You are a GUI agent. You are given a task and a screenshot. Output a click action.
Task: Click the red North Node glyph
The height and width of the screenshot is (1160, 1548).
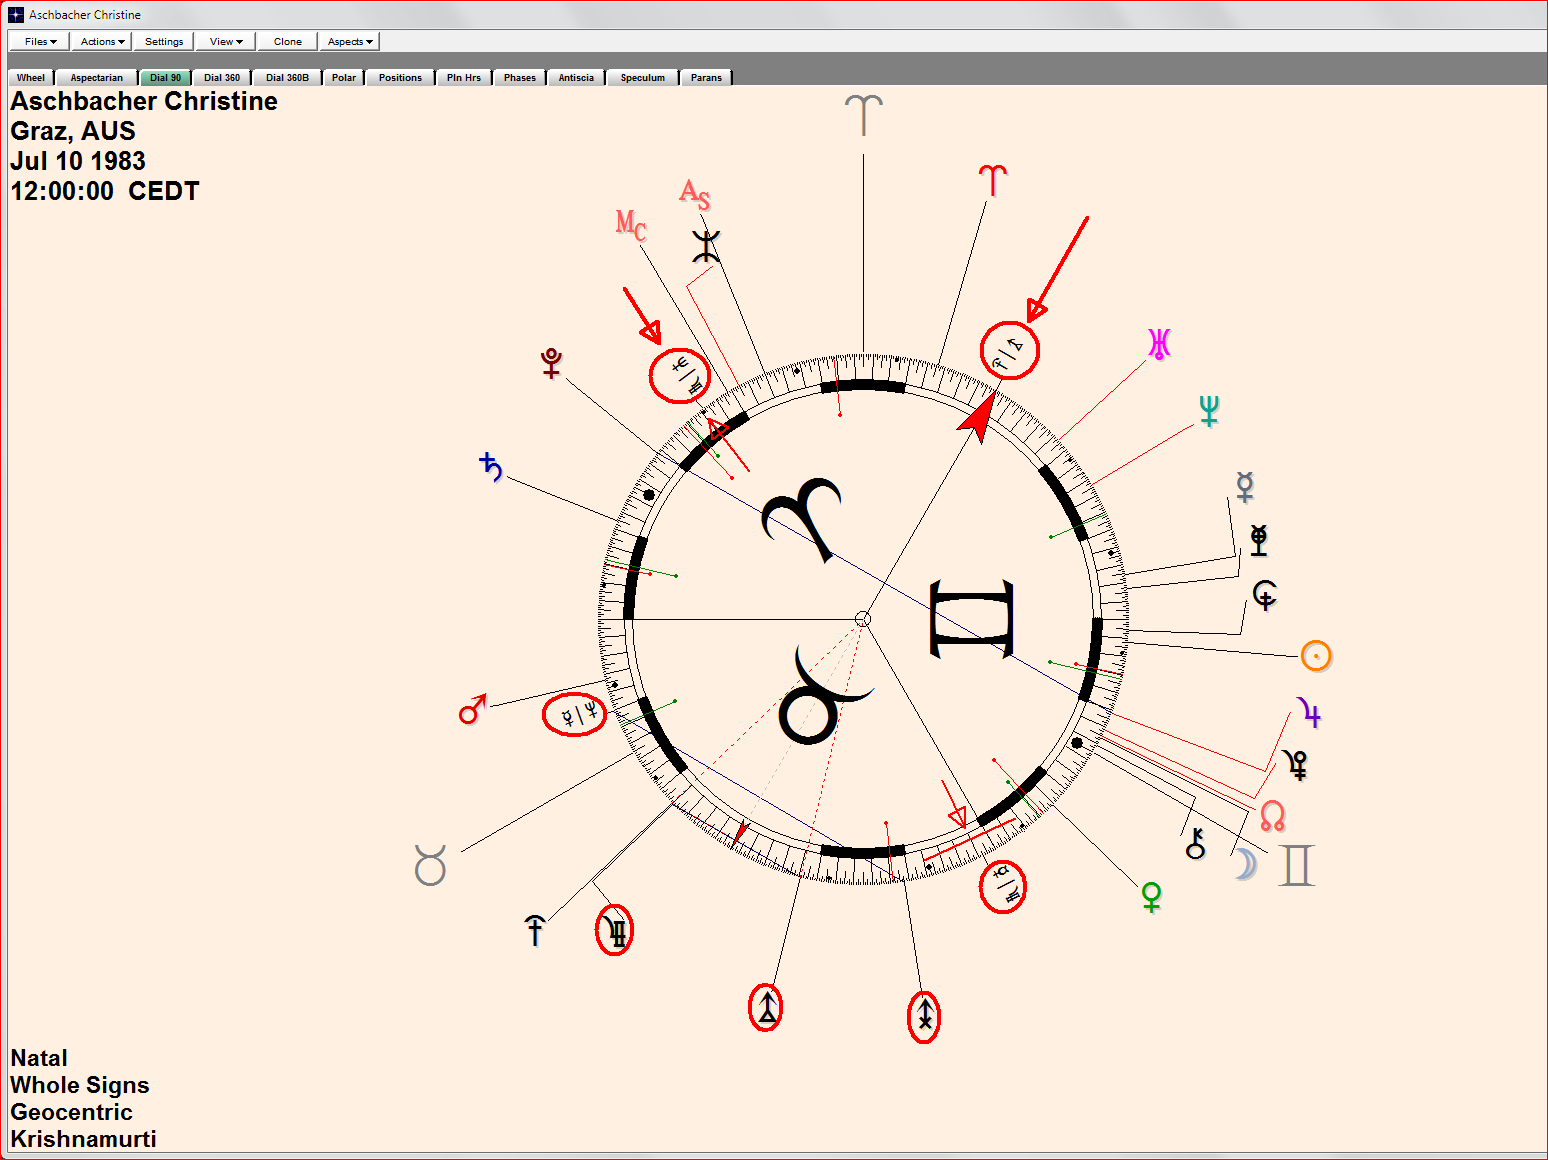pyautogui.click(x=1272, y=816)
